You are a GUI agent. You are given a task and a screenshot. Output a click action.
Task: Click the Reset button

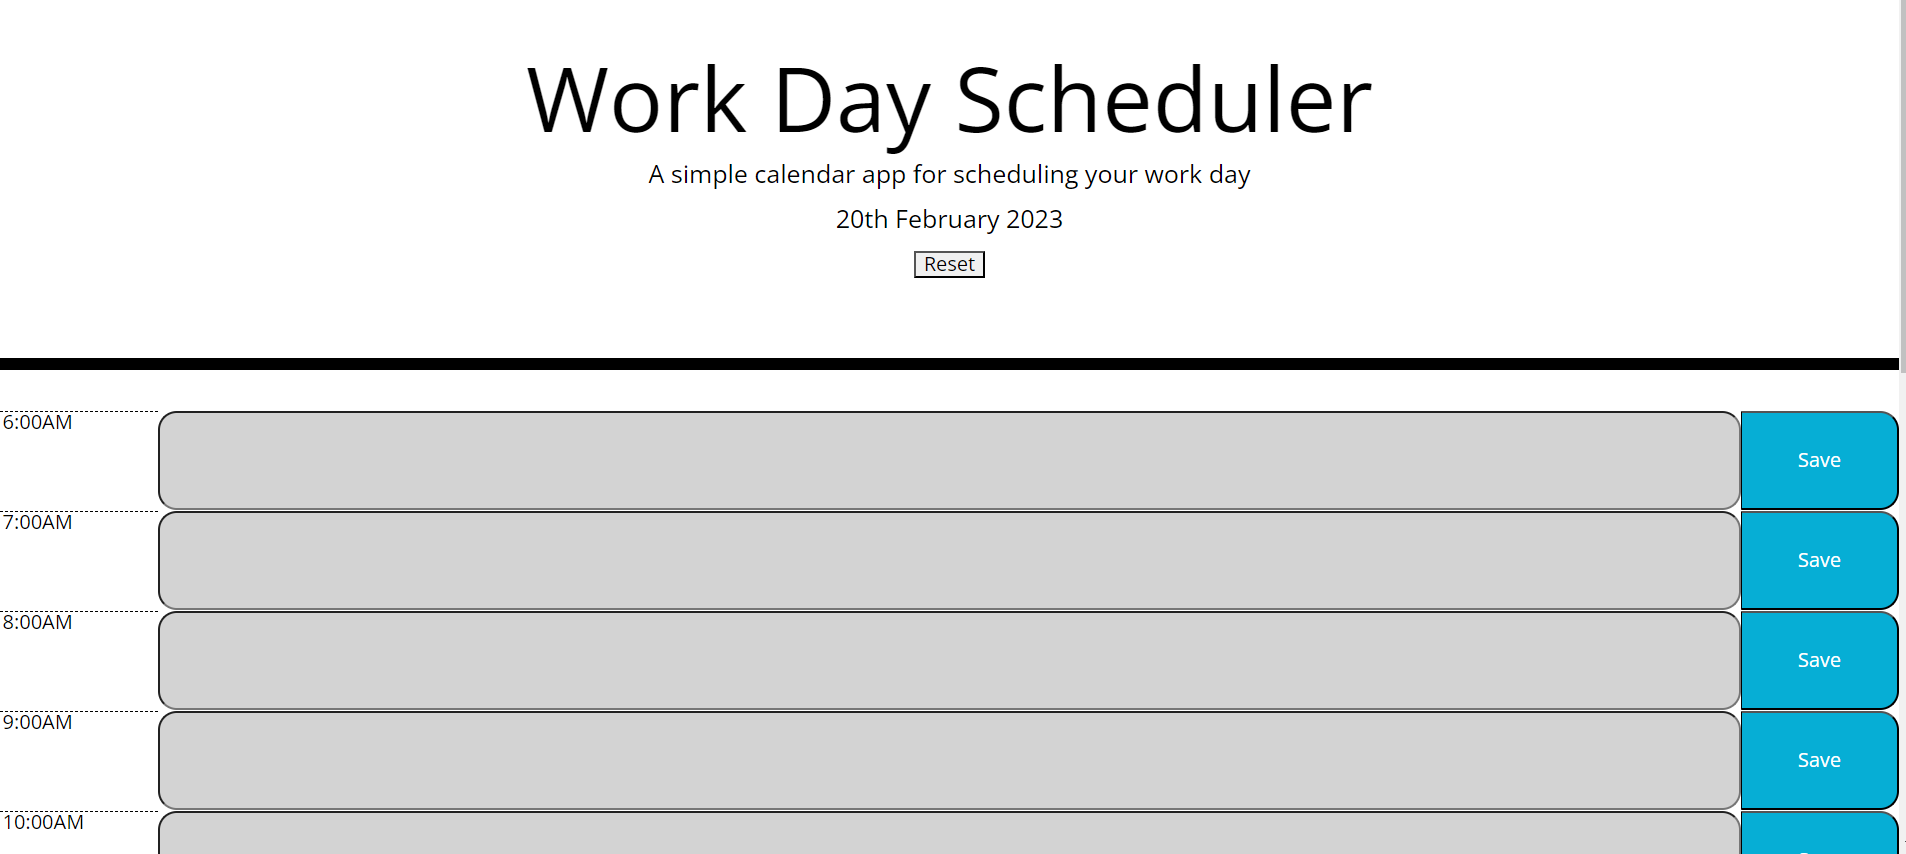tap(948, 264)
